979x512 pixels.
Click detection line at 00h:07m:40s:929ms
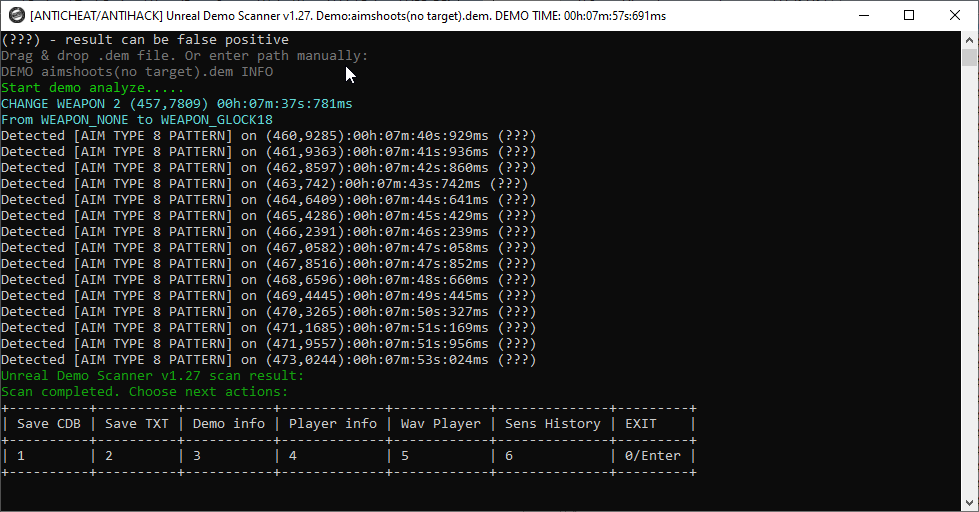(268, 136)
